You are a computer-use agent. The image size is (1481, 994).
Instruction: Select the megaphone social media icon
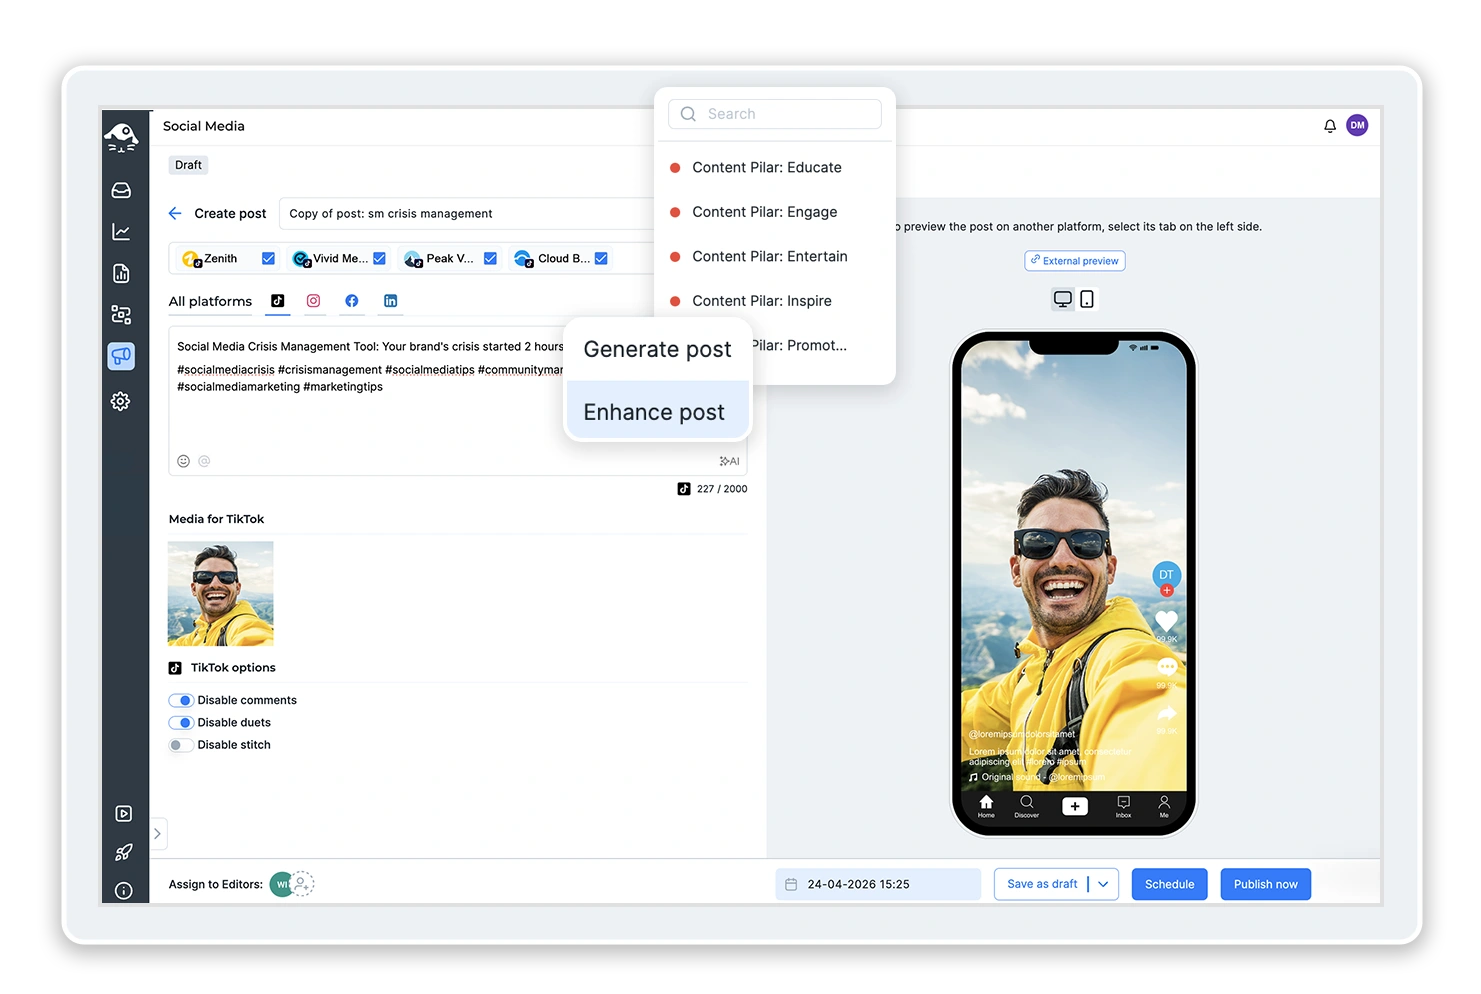(x=121, y=356)
